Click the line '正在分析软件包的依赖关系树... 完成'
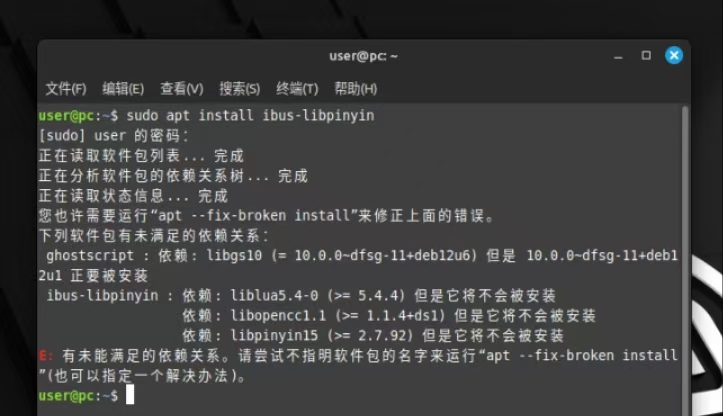Image resolution: width=723 pixels, height=416 pixels. 173,176
